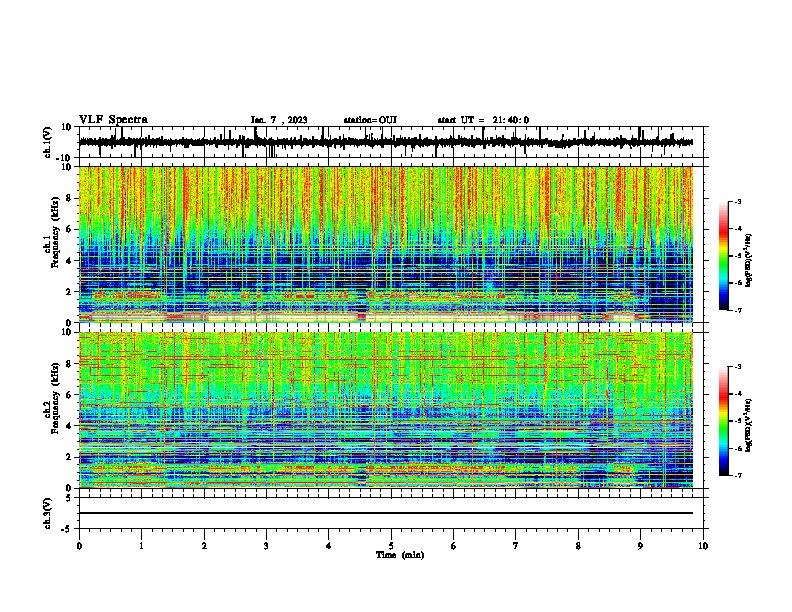Click the '9' tick on the Time axis
Image resolution: width=792 pixels, height=612 pixels.
(640, 546)
